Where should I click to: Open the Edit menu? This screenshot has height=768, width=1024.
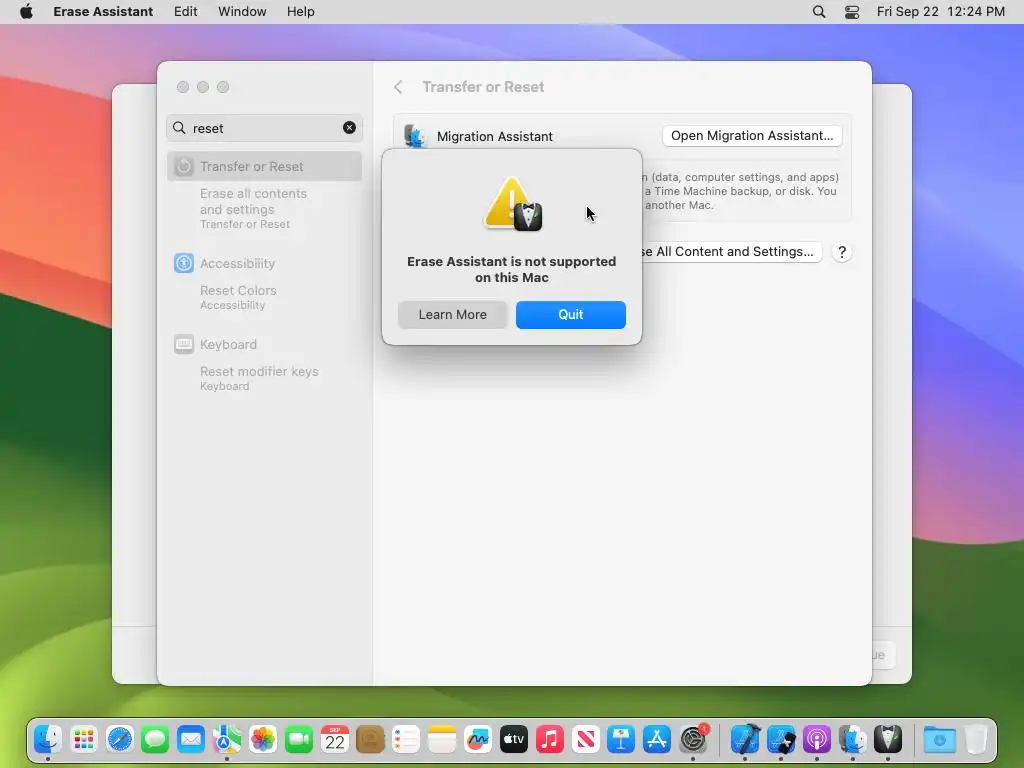(185, 12)
